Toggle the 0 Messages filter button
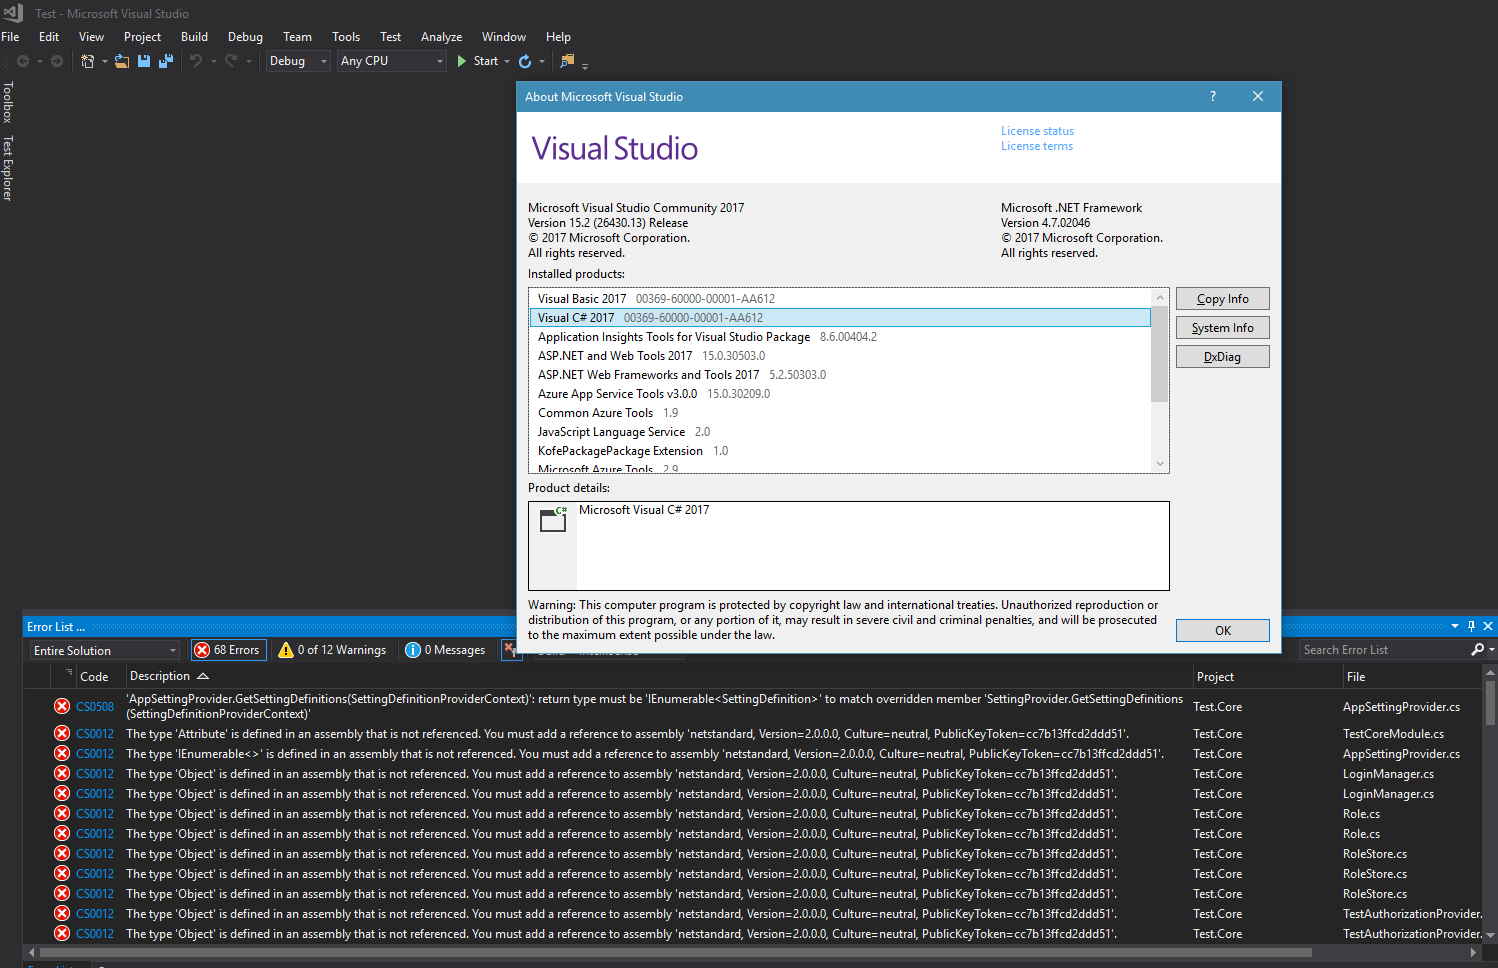Viewport: 1498px width, 968px height. pyautogui.click(x=446, y=649)
